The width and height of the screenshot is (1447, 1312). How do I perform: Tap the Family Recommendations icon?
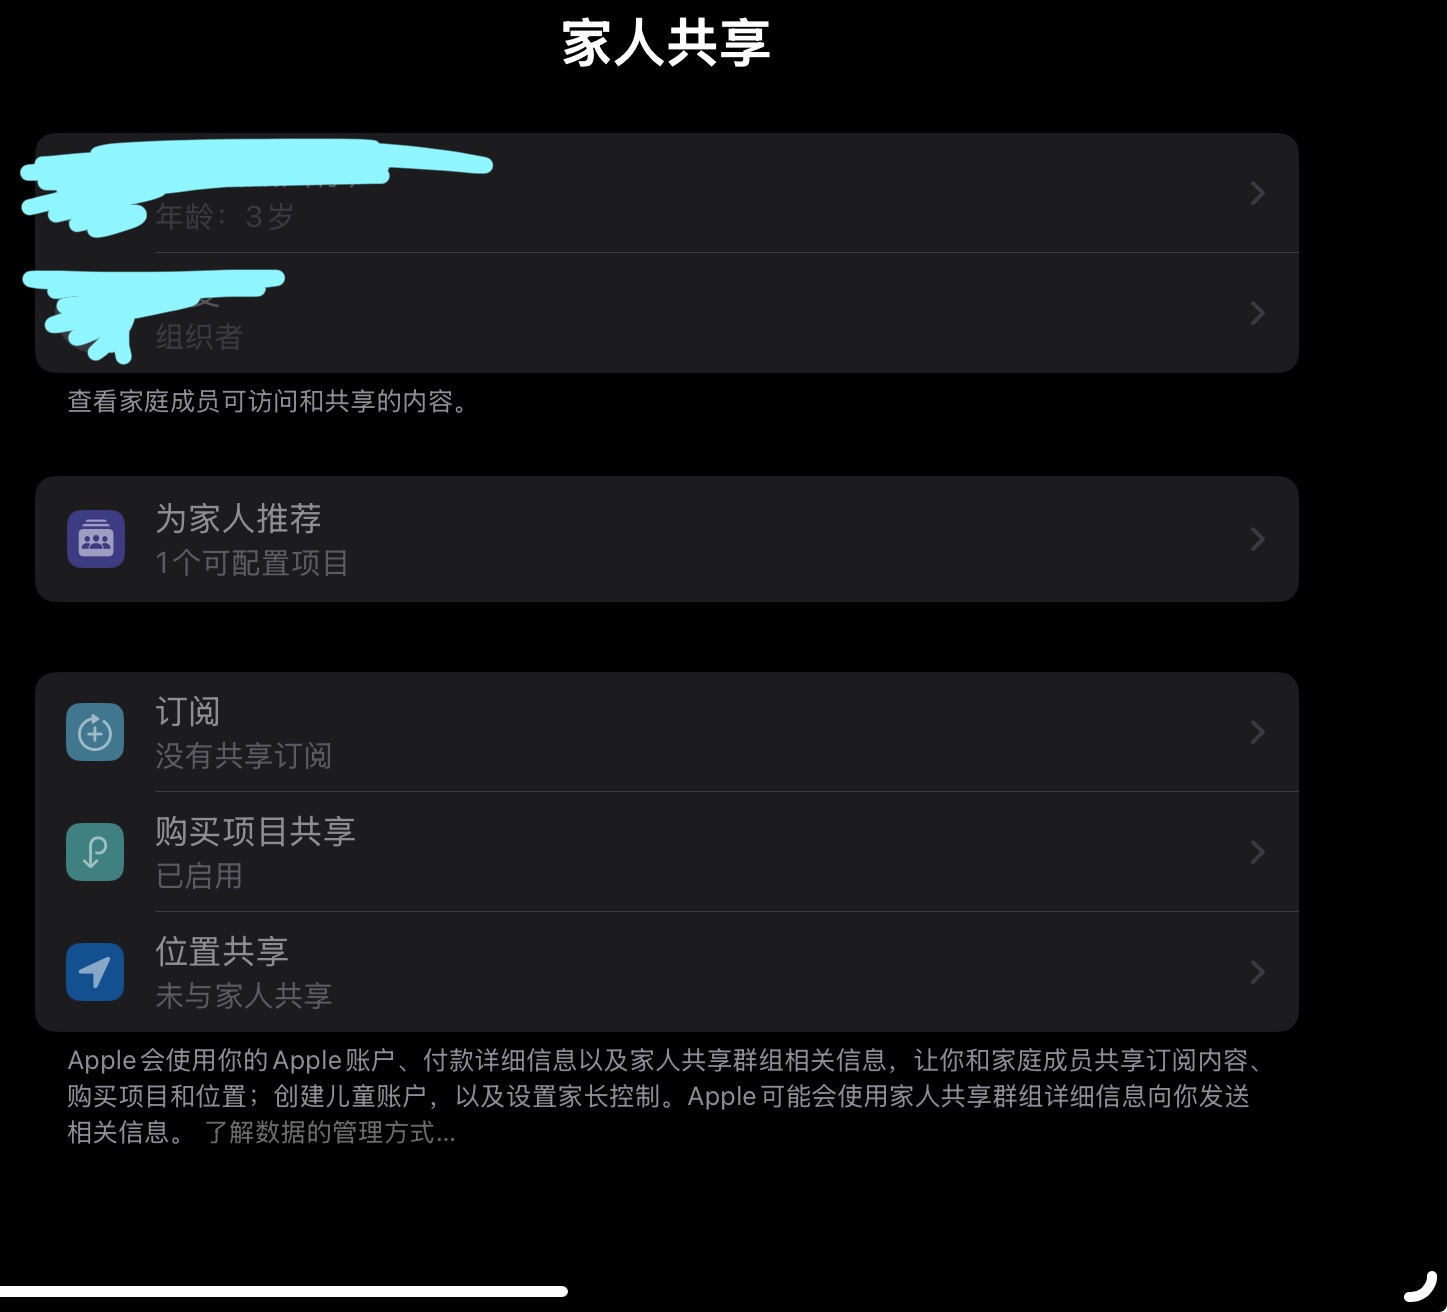pyautogui.click(x=96, y=539)
